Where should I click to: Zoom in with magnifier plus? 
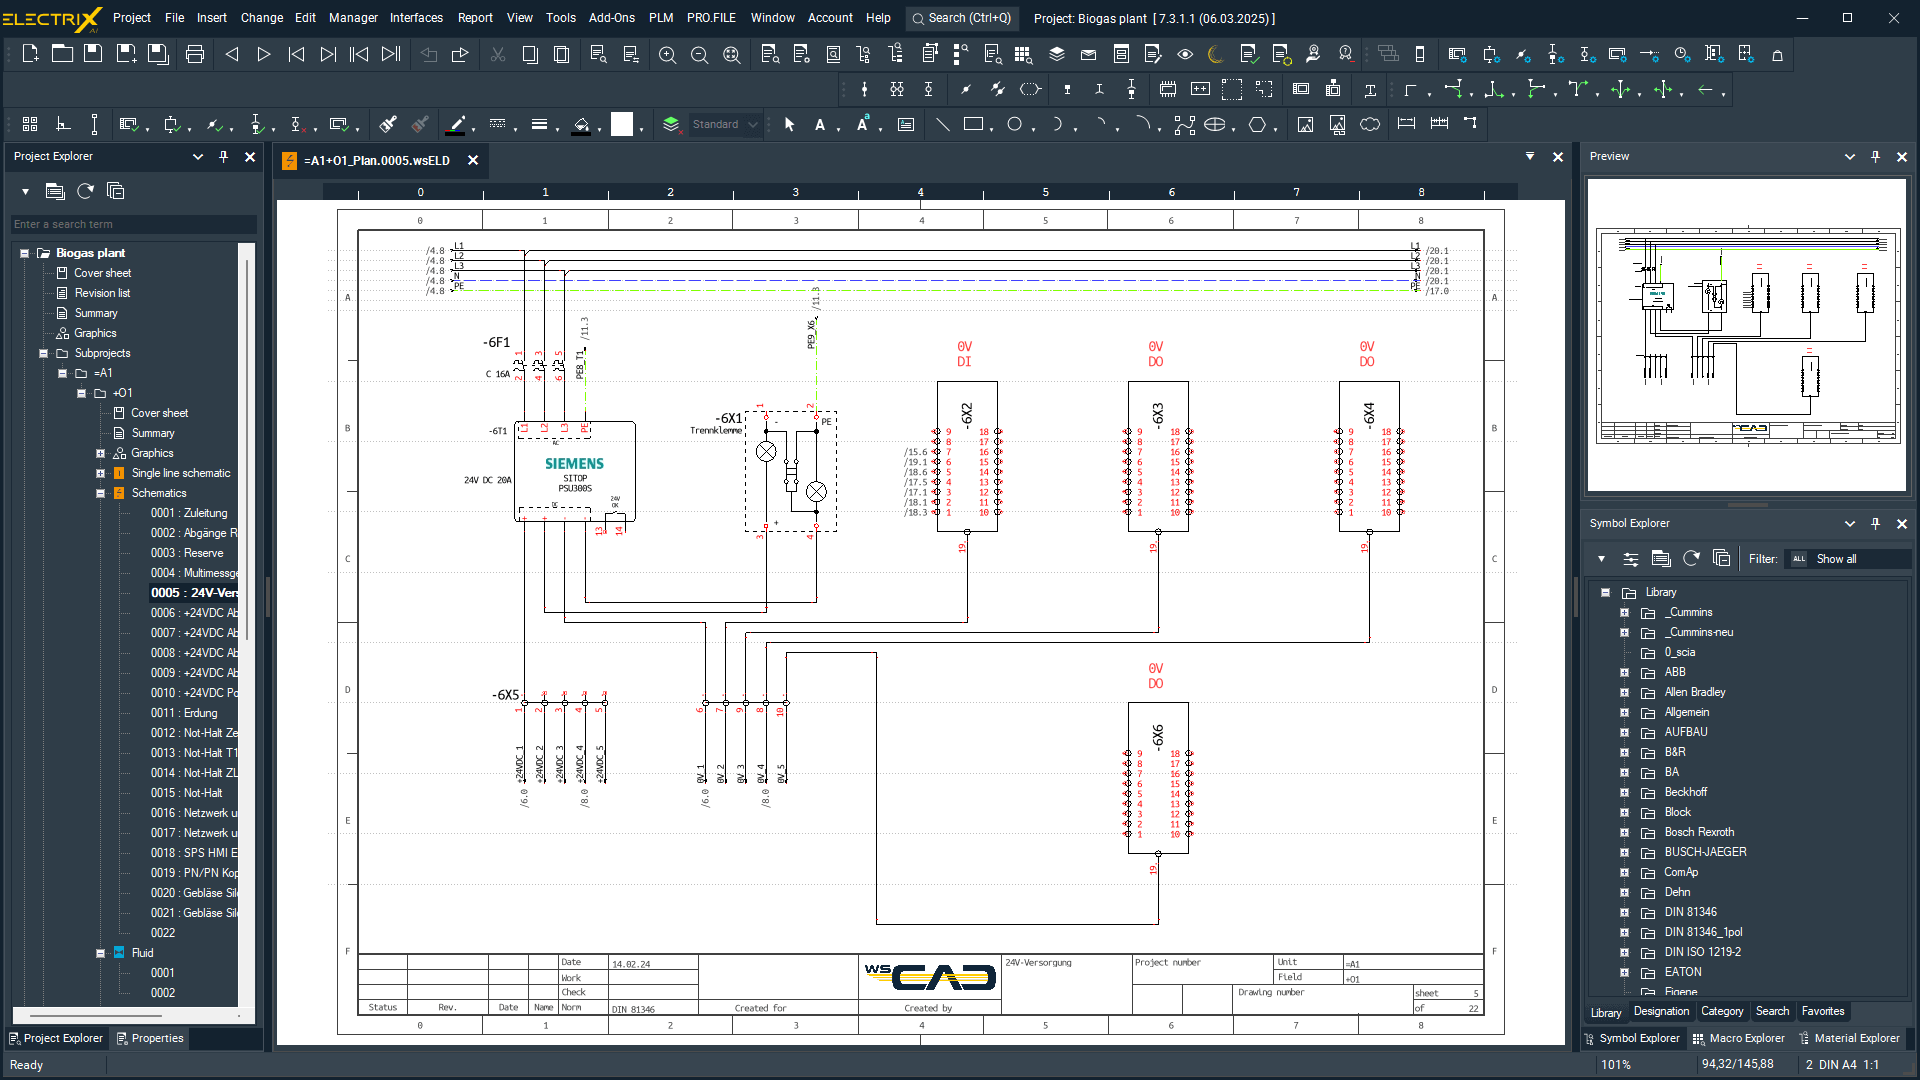[x=667, y=54]
